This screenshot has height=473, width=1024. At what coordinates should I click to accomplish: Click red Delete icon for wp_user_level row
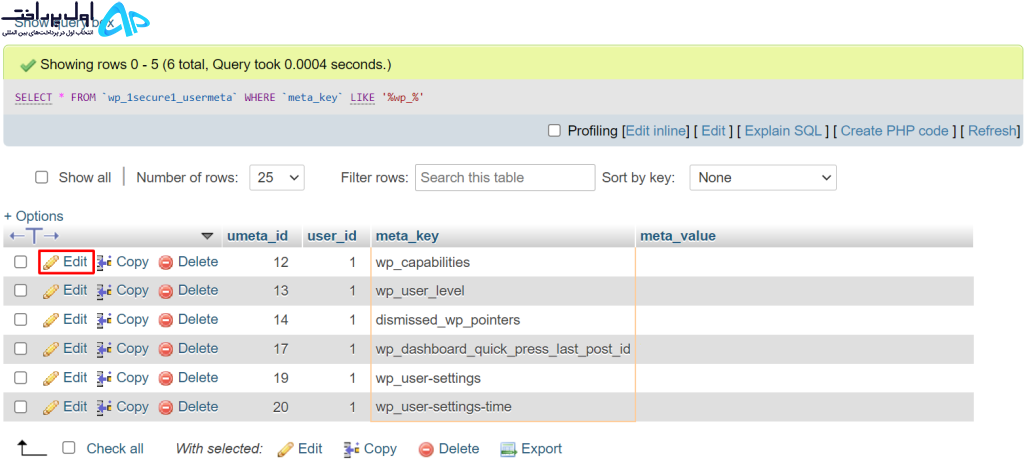[x=166, y=291]
